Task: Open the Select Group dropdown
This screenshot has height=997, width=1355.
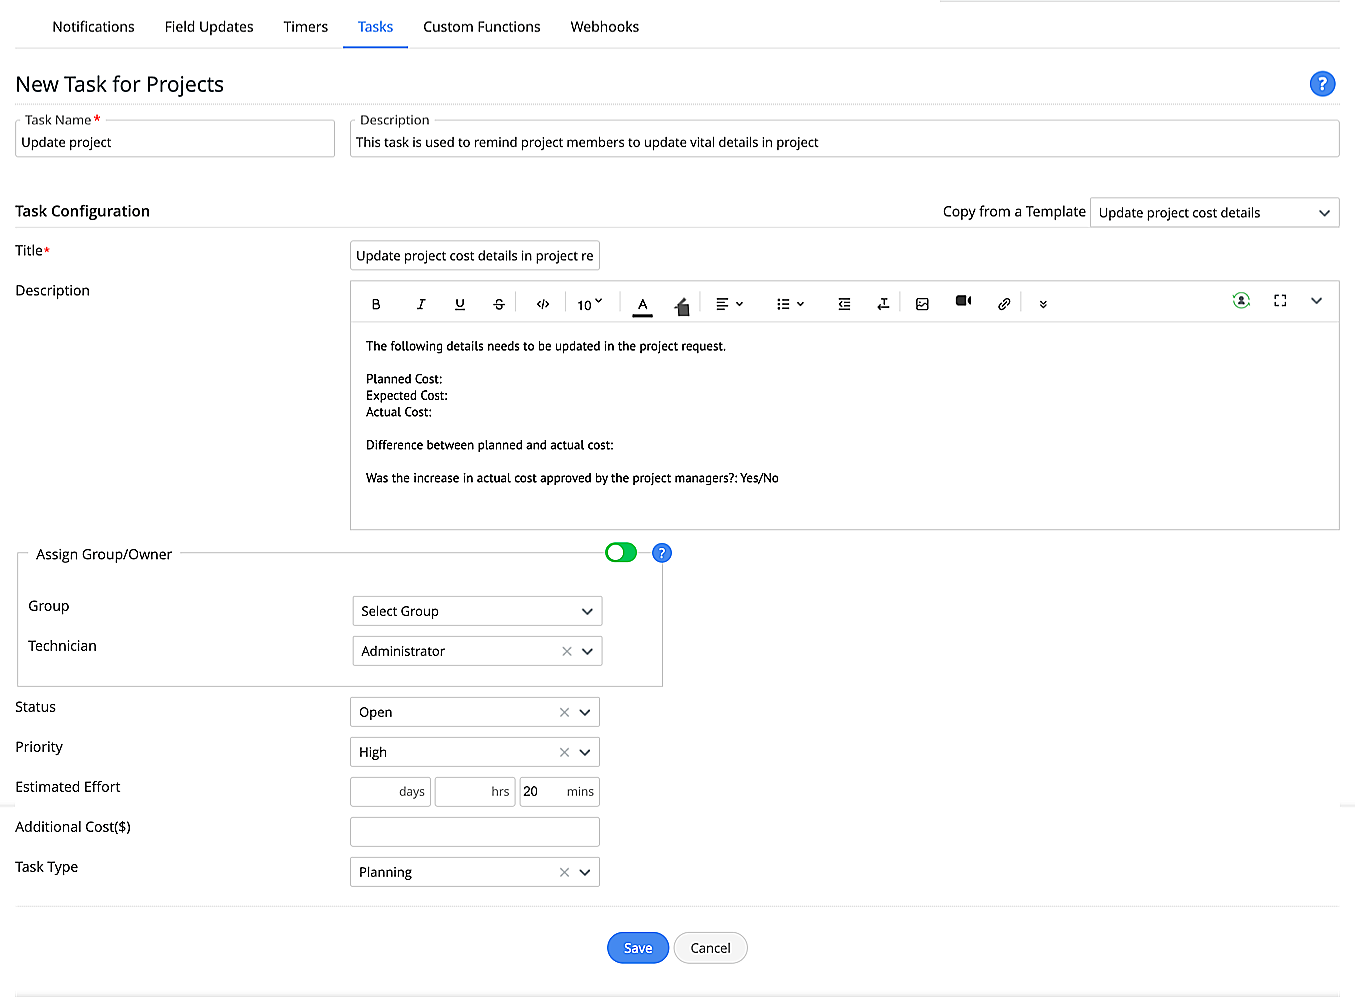Action: tap(477, 611)
